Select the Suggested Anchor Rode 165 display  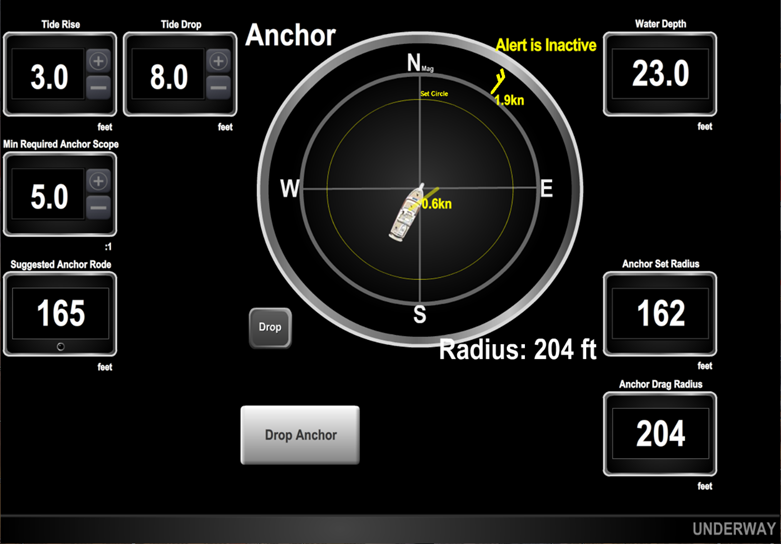pyautogui.click(x=60, y=313)
